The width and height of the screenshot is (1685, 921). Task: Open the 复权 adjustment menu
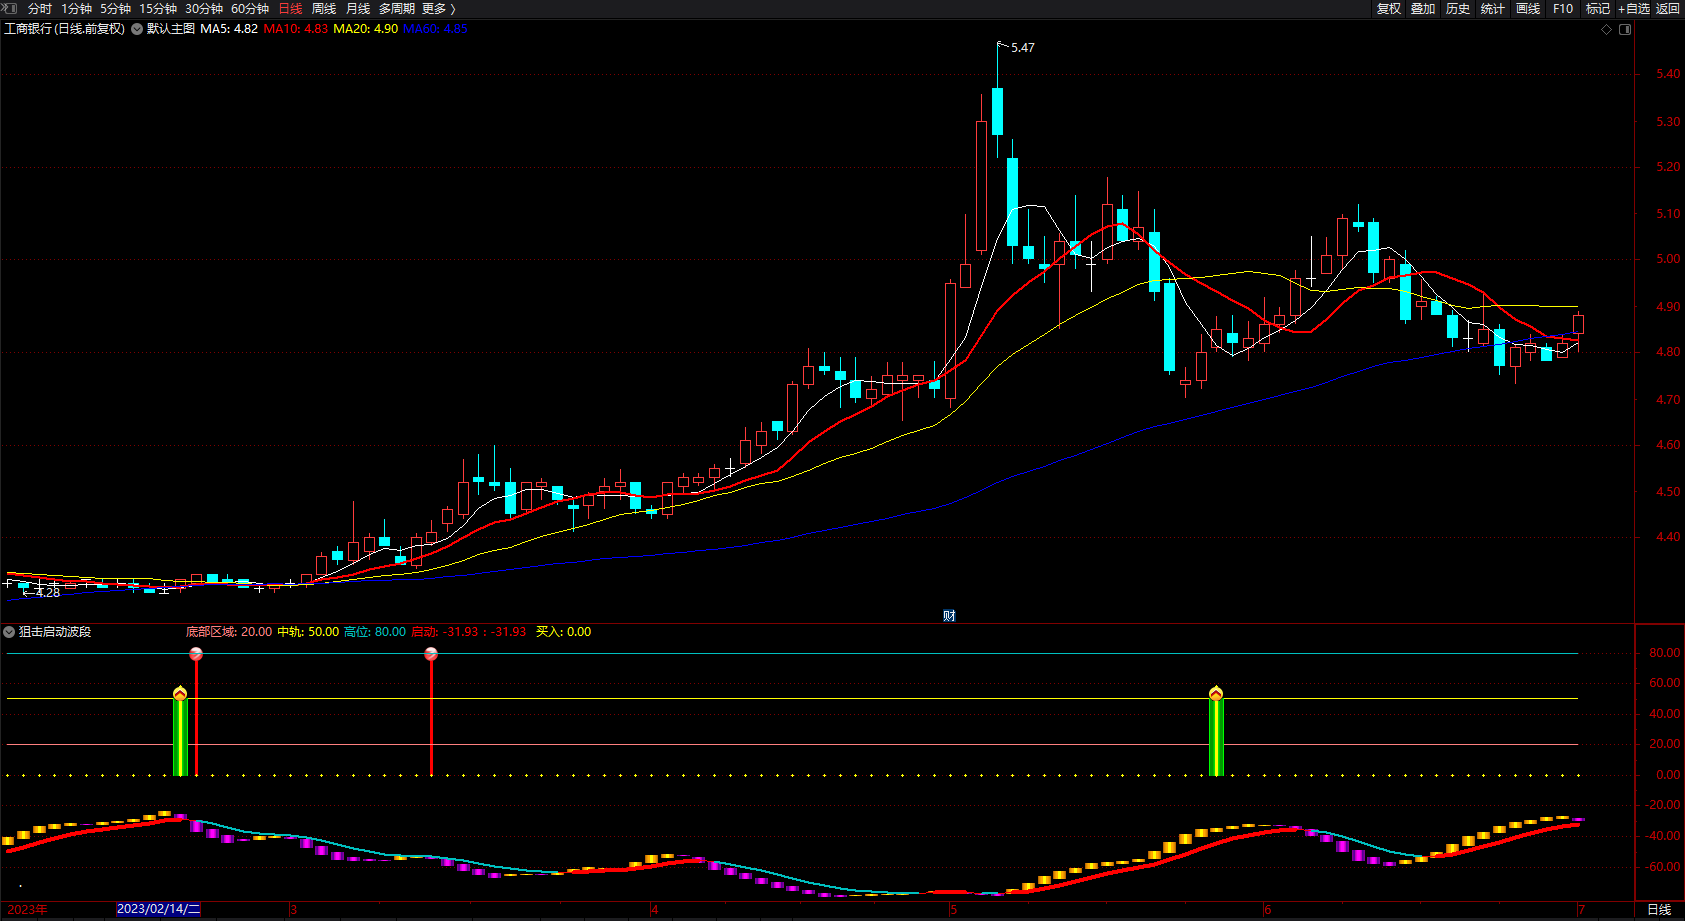[1389, 9]
